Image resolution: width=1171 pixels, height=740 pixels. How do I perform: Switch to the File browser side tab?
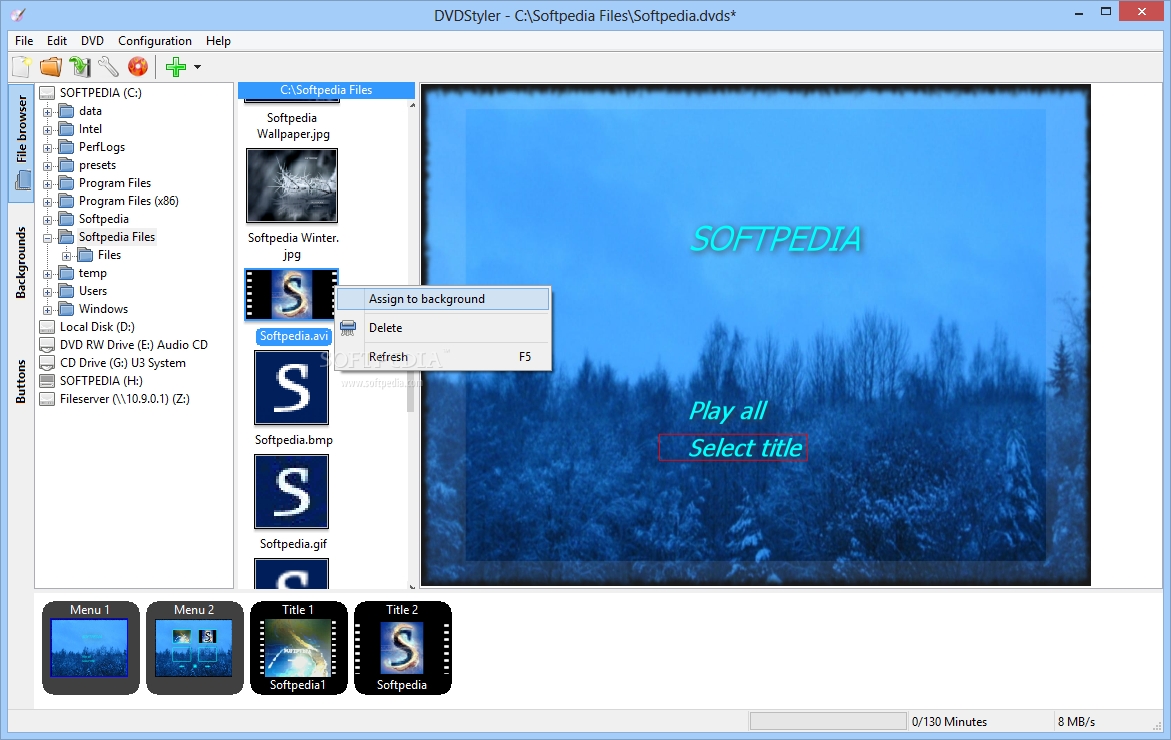coord(22,143)
